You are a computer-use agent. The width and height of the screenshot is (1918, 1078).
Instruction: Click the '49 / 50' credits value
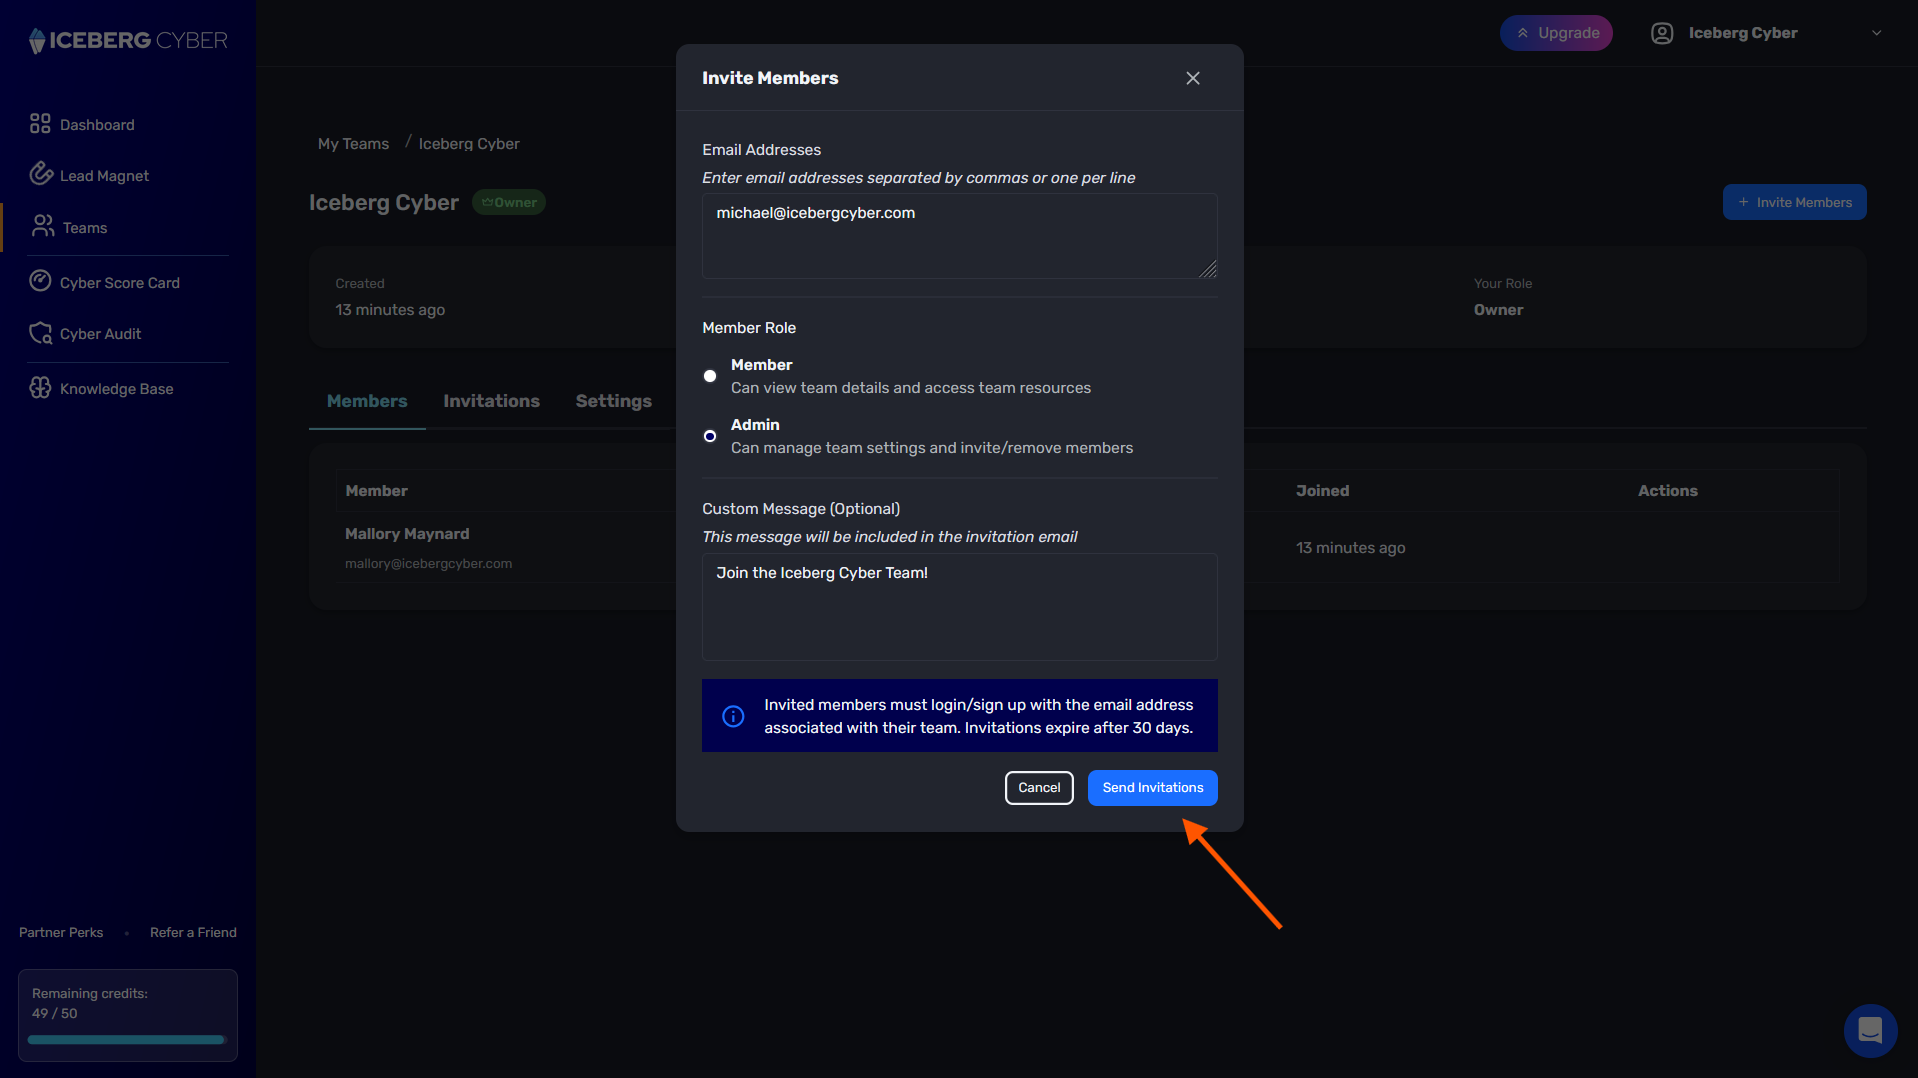54,1013
